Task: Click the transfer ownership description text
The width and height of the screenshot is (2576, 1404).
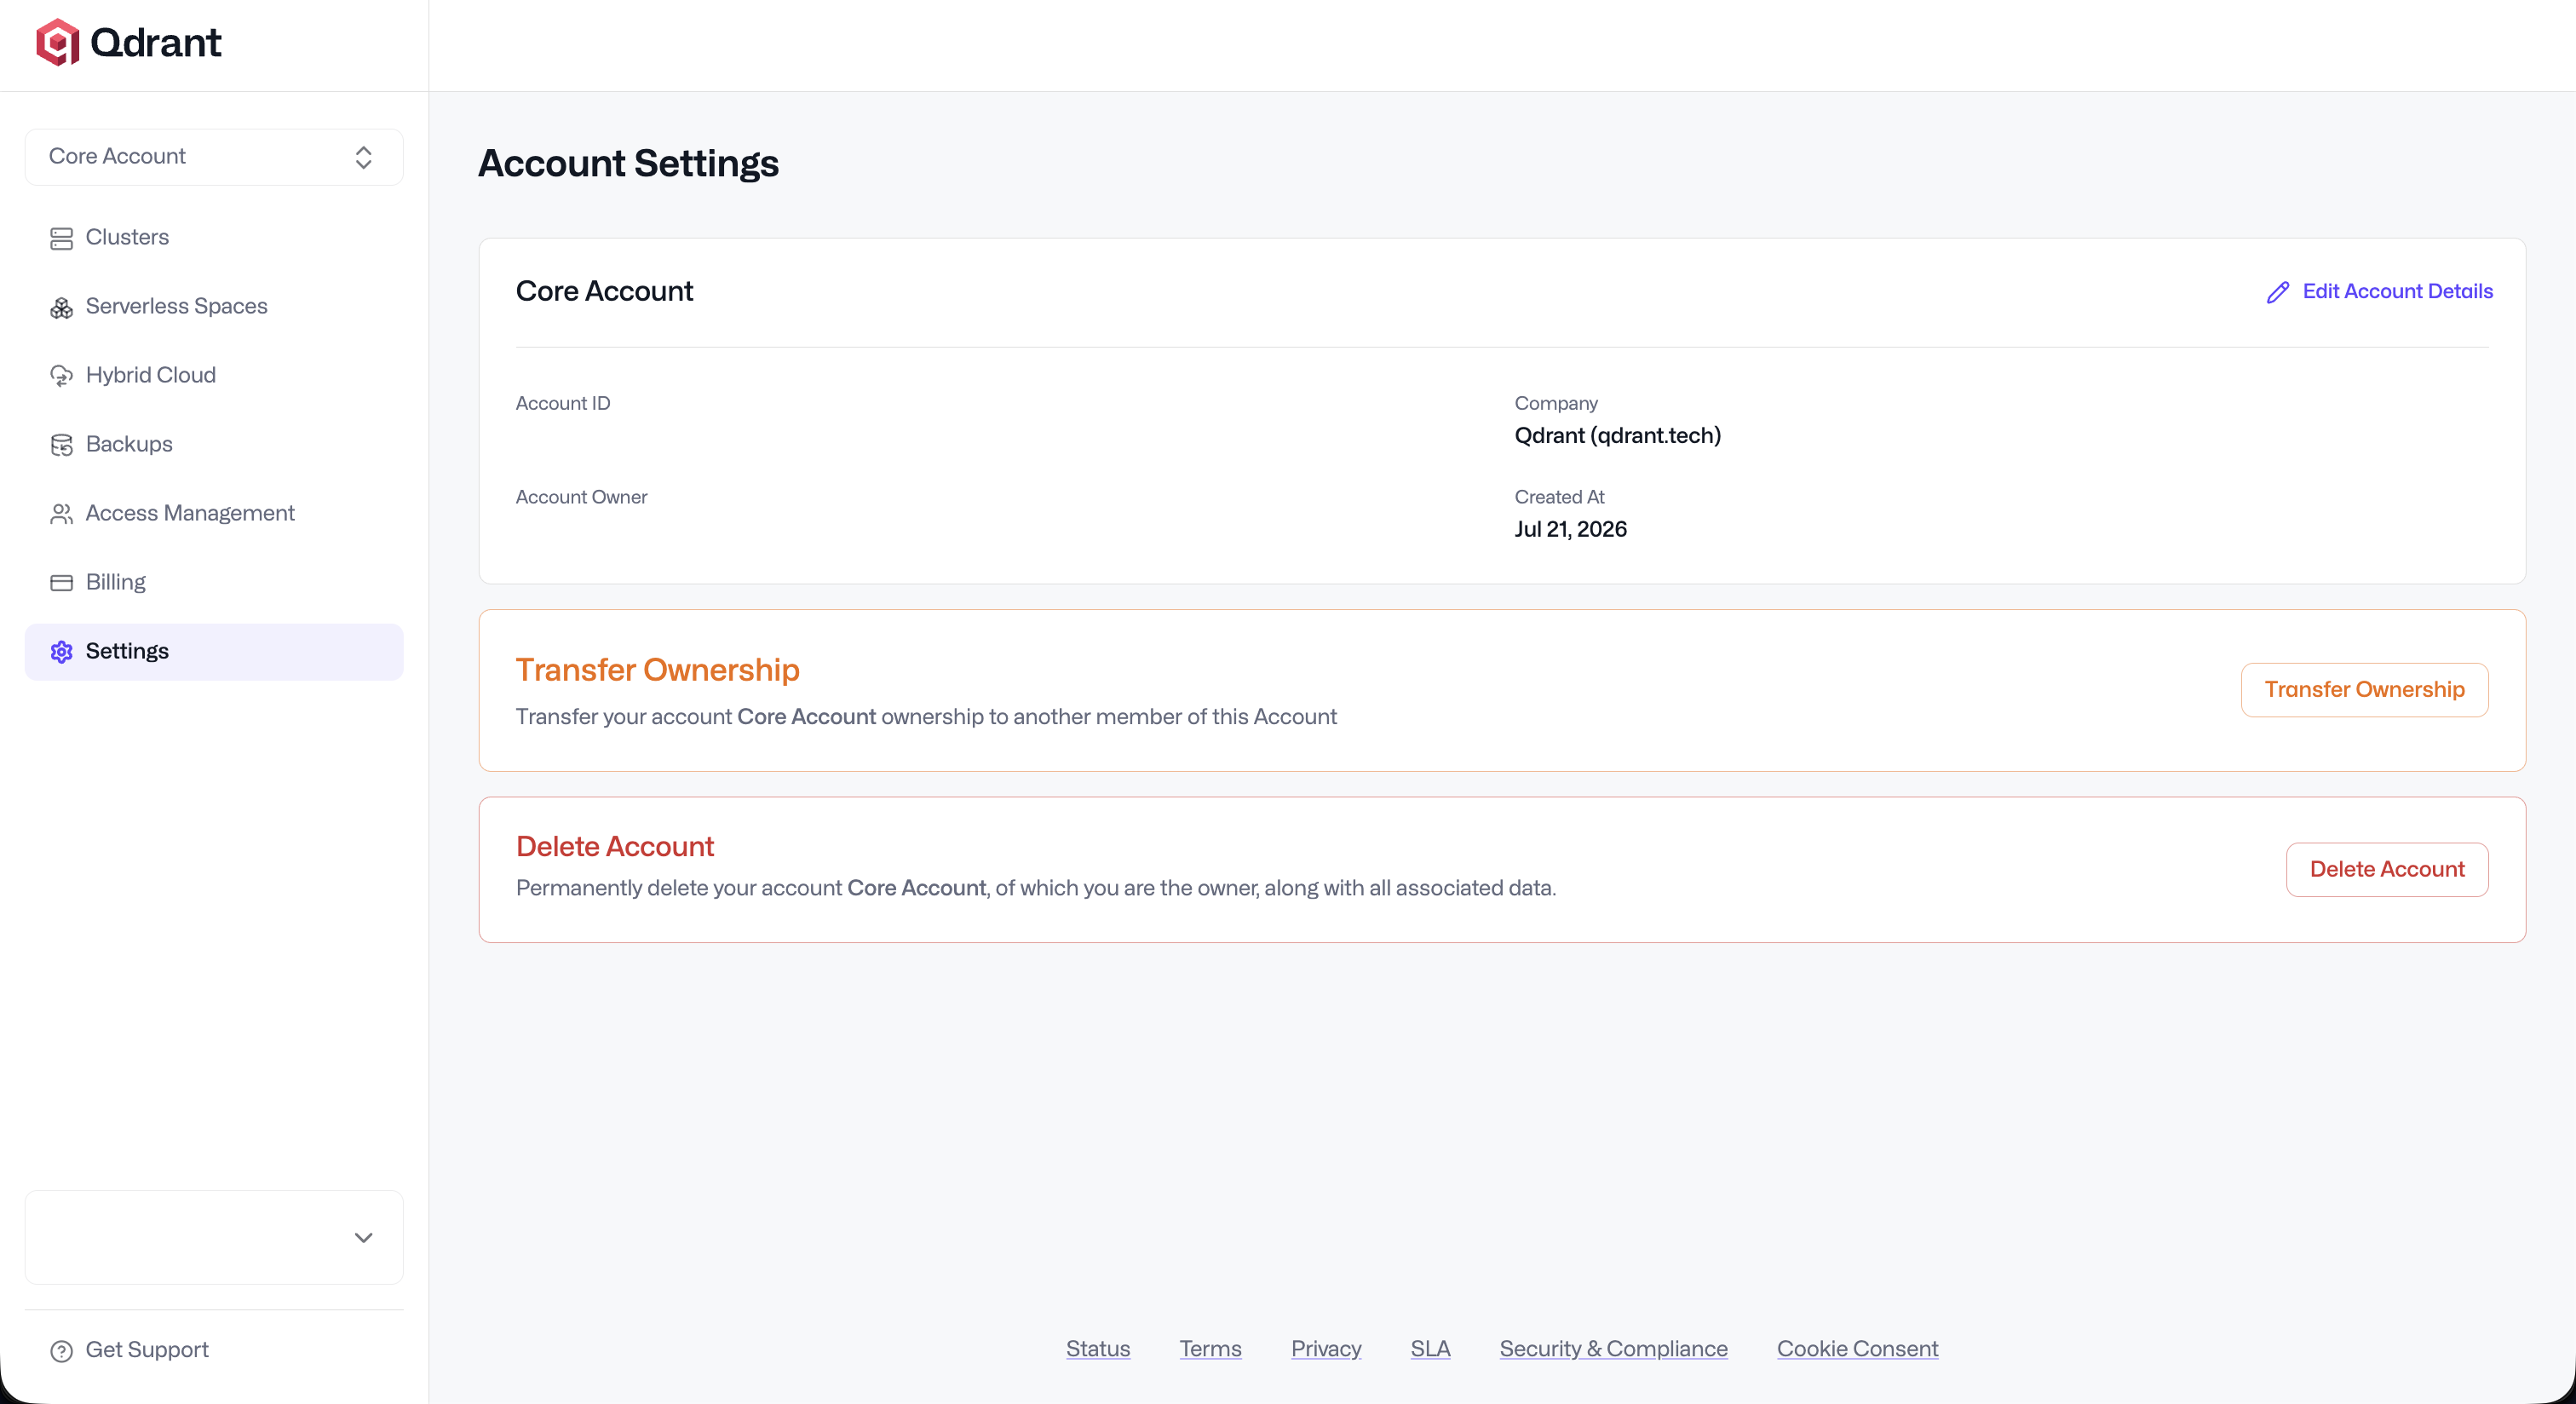Action: coord(926,717)
